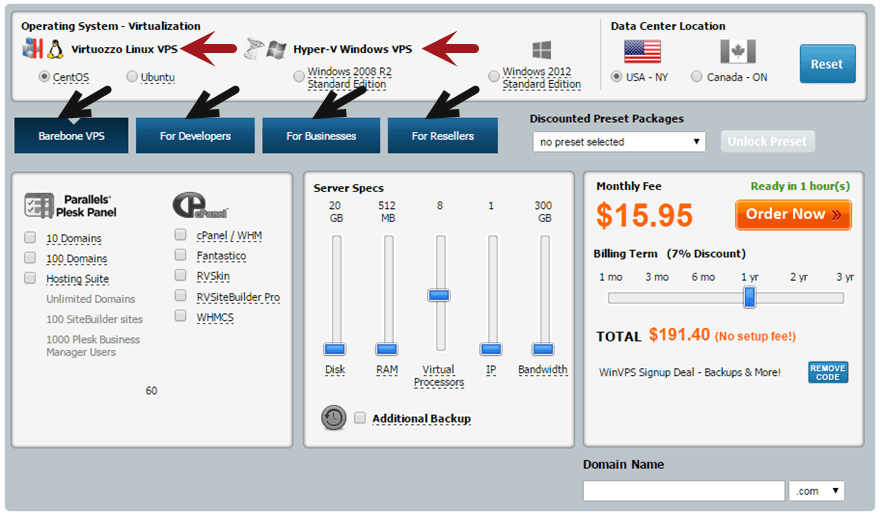Screen dimensions: 880x514
Task: Click the Canada flag icon
Action: tap(737, 52)
